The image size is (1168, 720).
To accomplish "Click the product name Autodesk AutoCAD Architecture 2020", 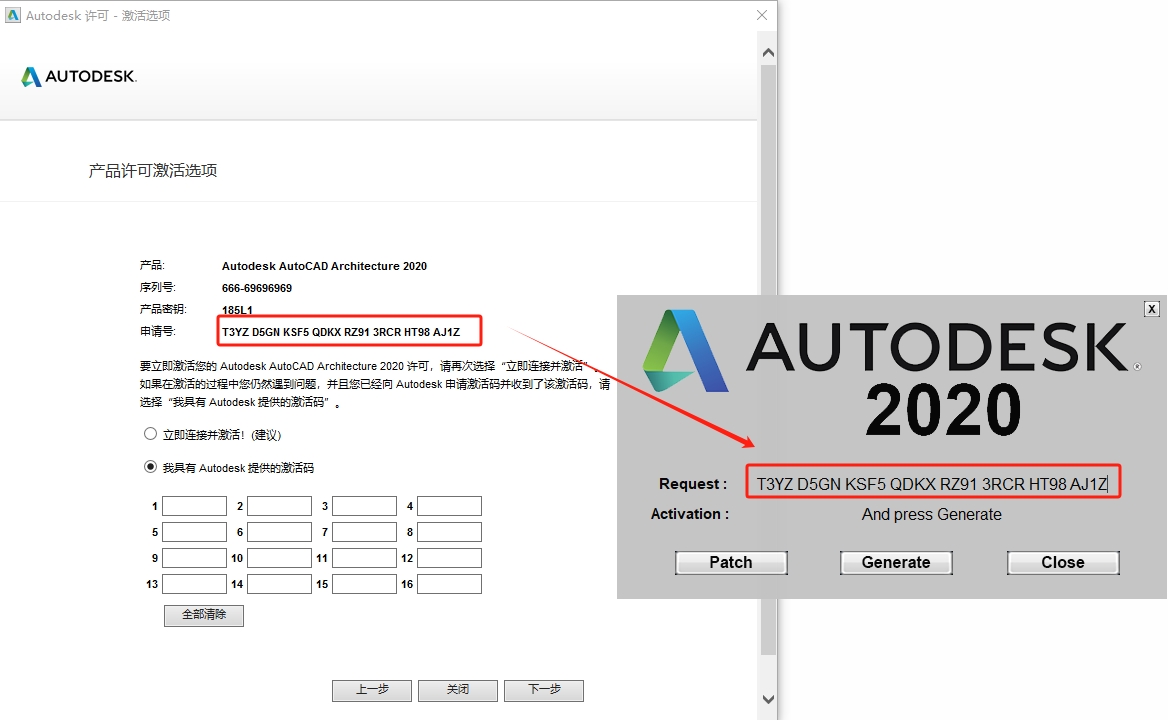I will point(324,266).
